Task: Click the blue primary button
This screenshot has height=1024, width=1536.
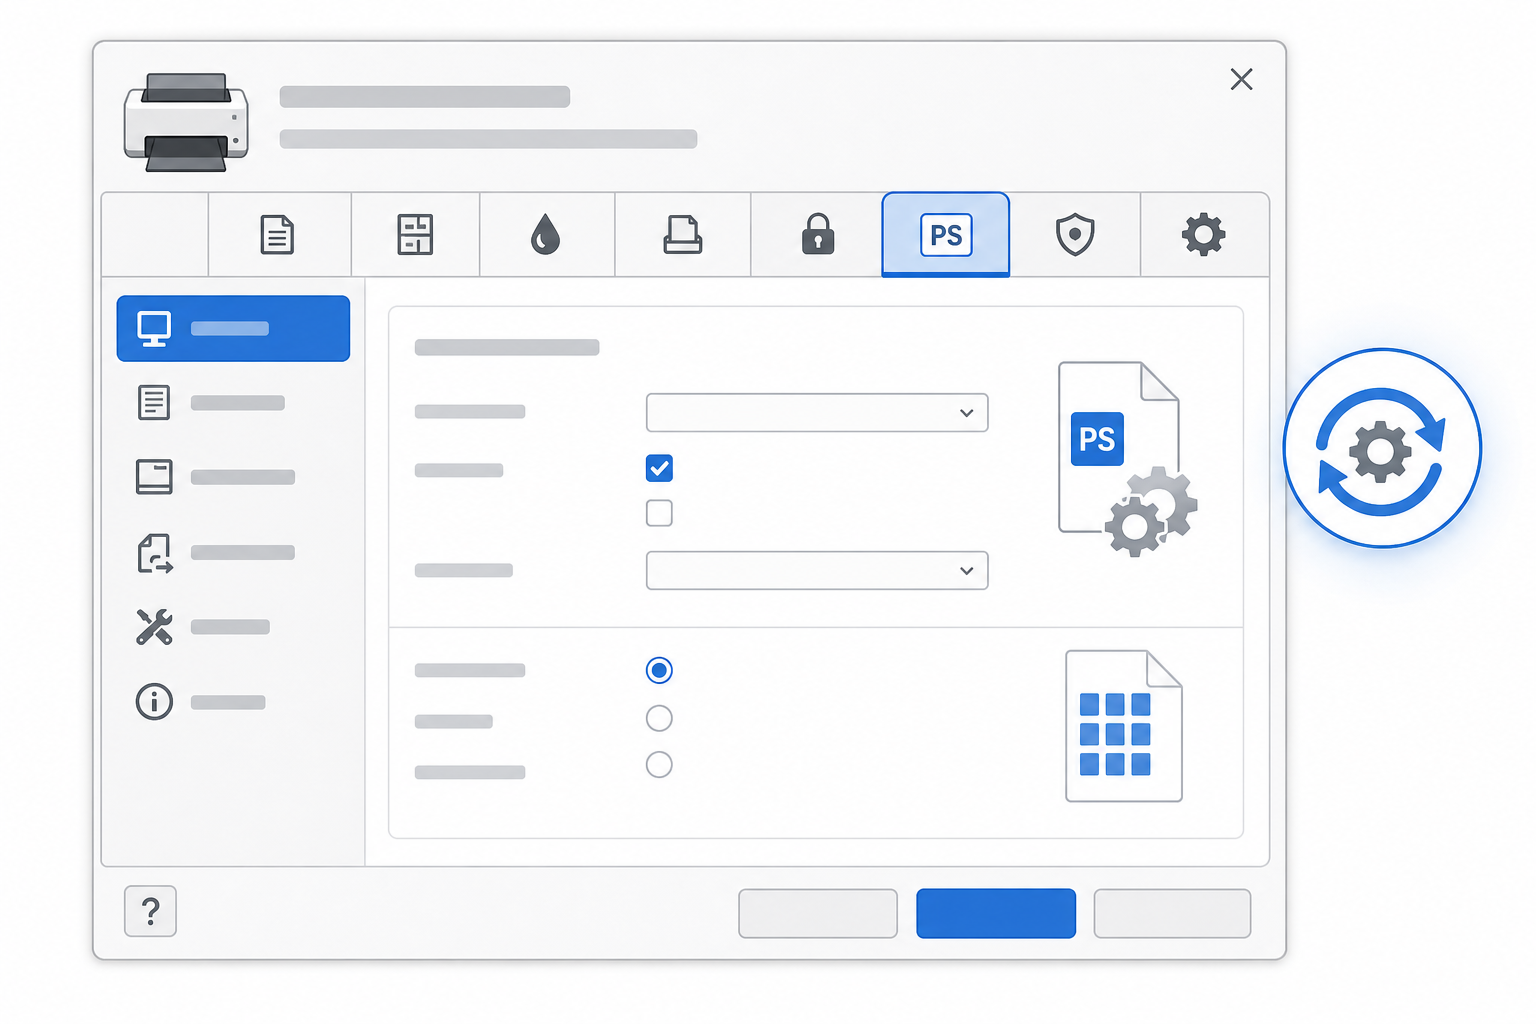Action: 996,913
